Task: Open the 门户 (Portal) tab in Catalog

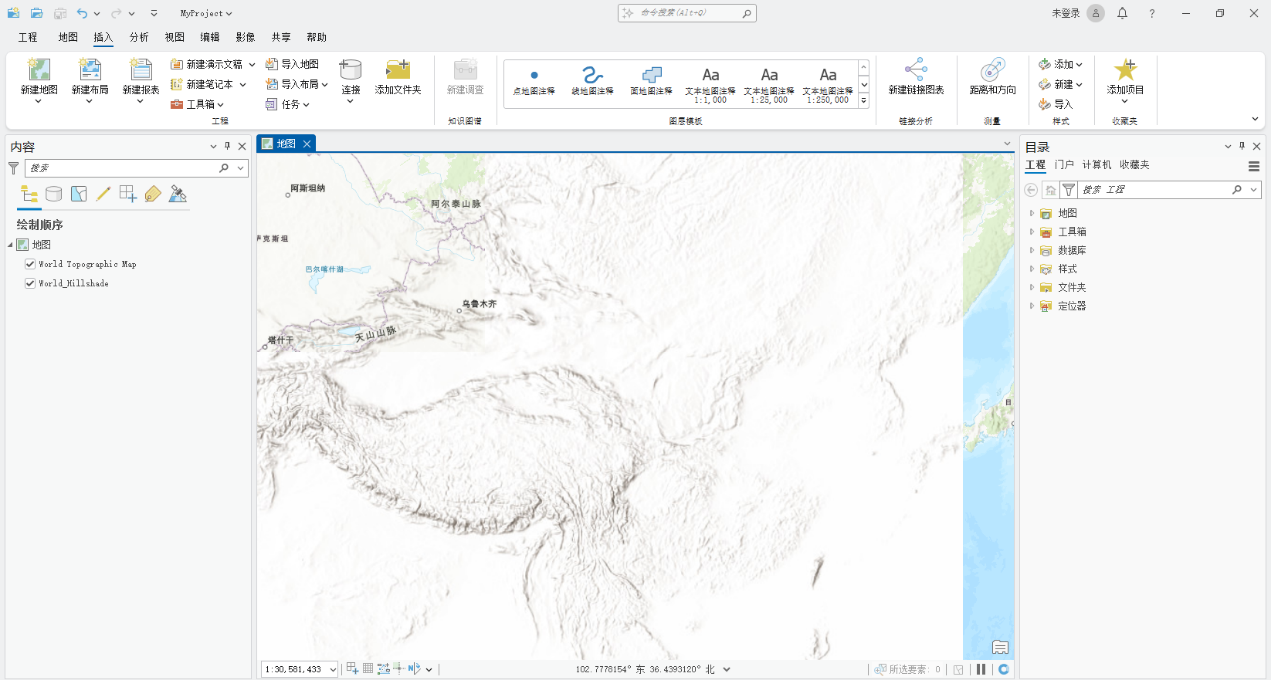Action: click(1064, 165)
